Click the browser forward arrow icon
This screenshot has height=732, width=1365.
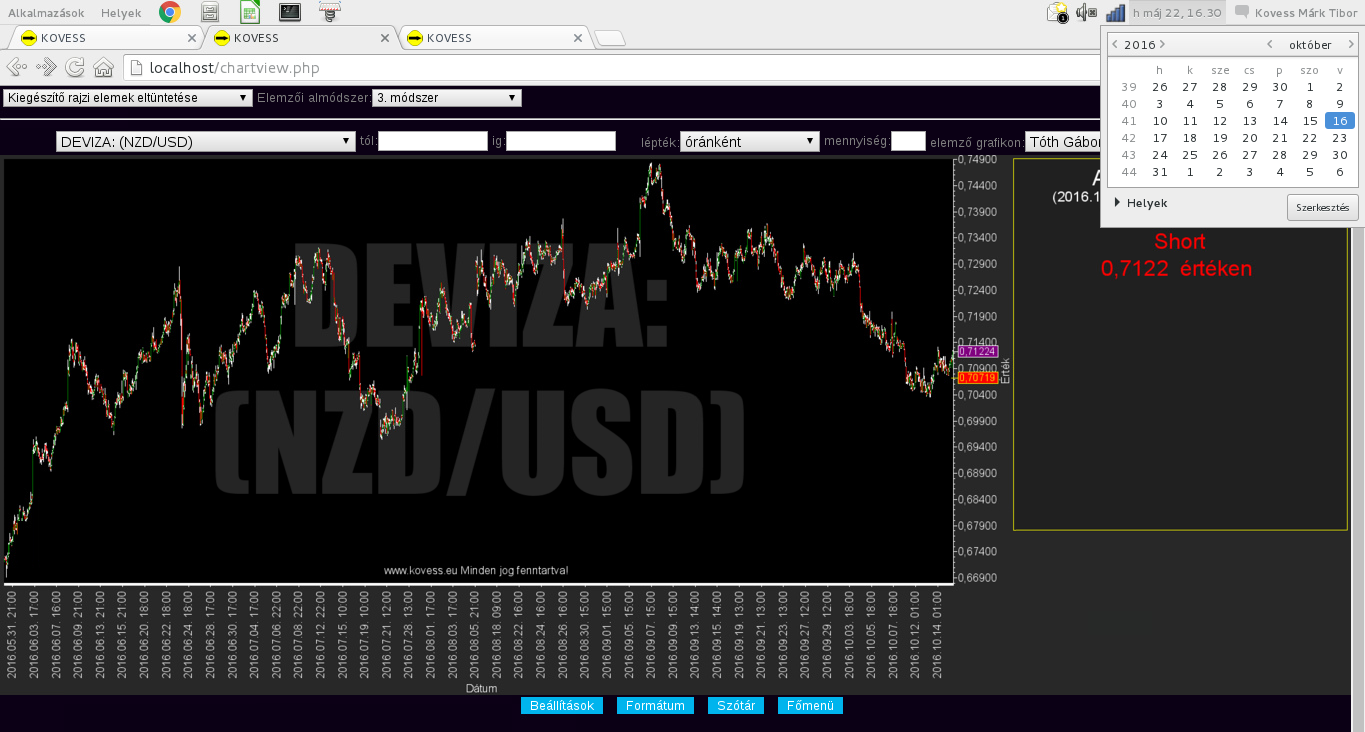[x=46, y=67]
